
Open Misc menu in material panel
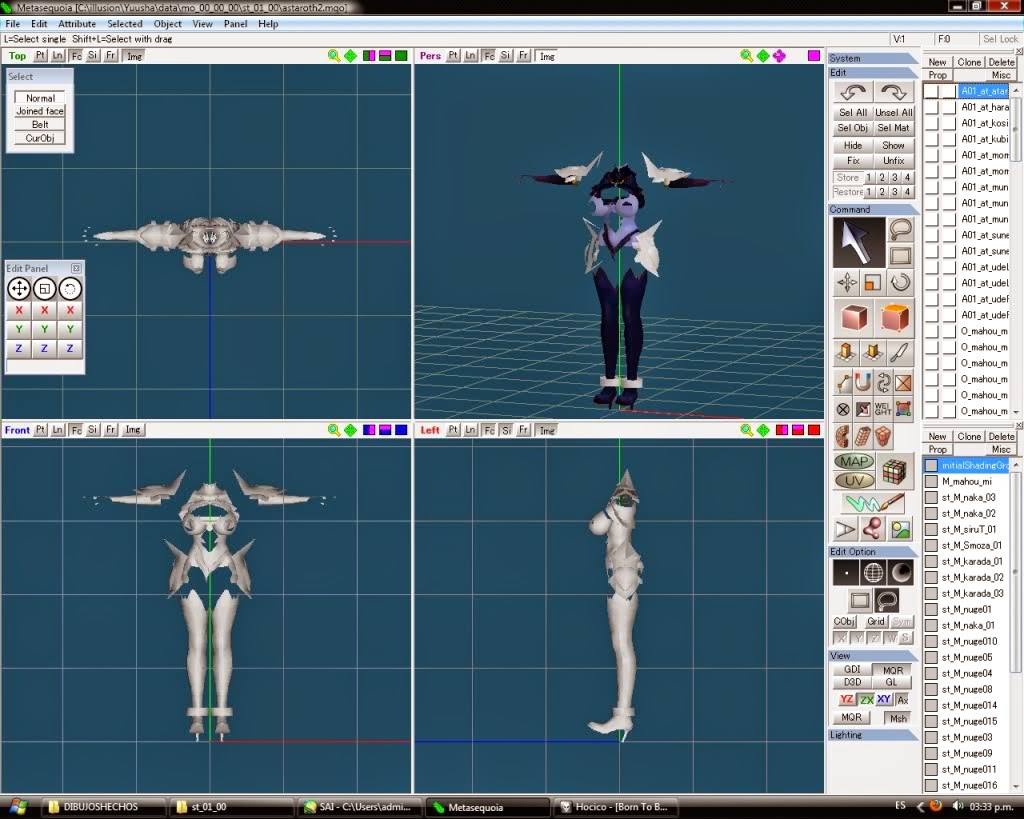point(1000,449)
